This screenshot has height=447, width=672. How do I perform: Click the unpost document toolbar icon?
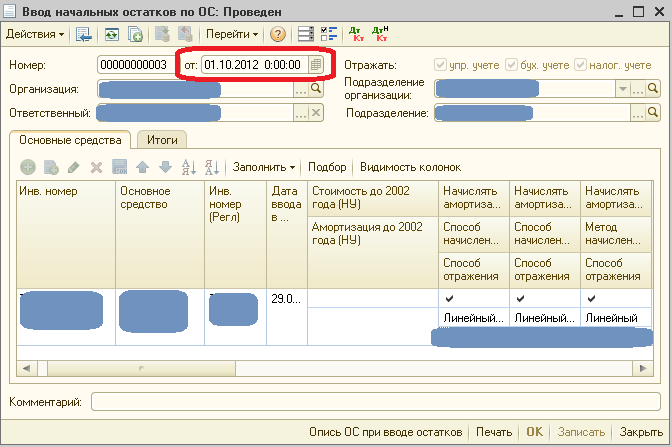pyautogui.click(x=185, y=34)
